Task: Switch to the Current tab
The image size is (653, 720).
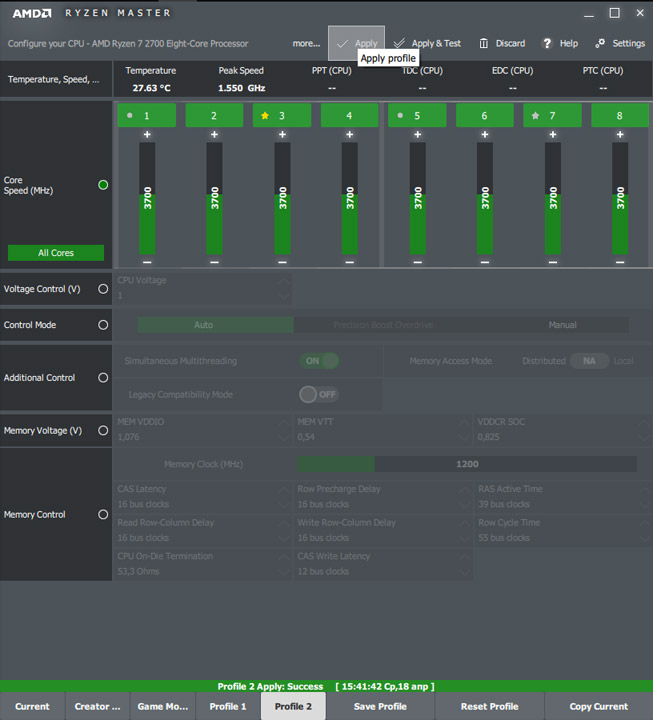Action: click(x=32, y=706)
